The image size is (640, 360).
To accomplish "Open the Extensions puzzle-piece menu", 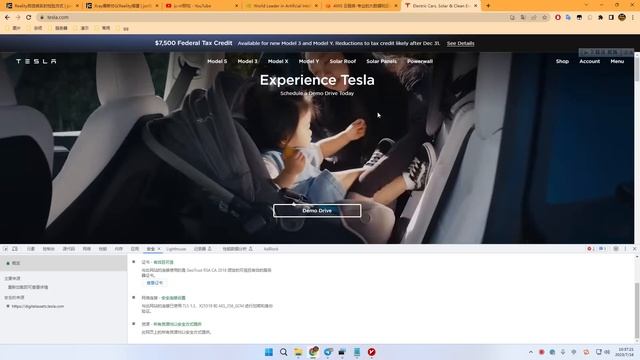I will coord(600,17).
